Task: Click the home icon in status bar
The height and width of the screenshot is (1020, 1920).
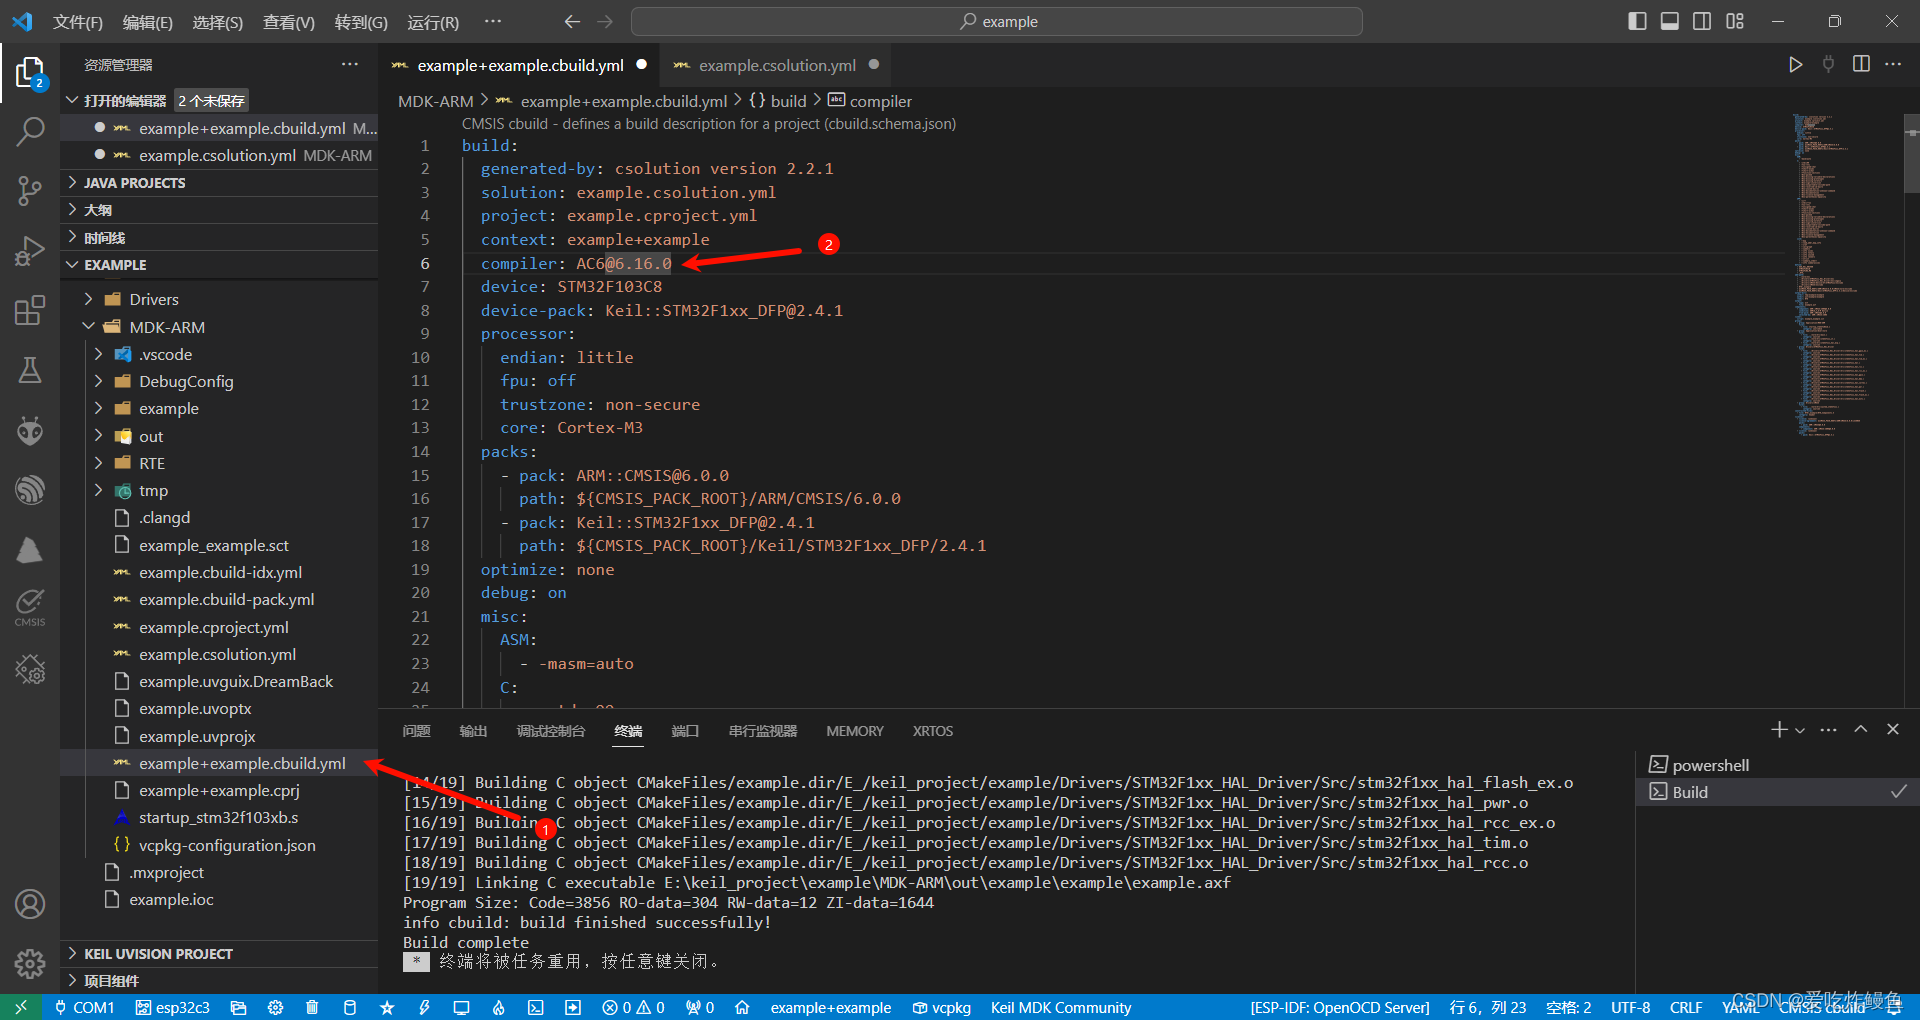Action: click(x=742, y=1007)
